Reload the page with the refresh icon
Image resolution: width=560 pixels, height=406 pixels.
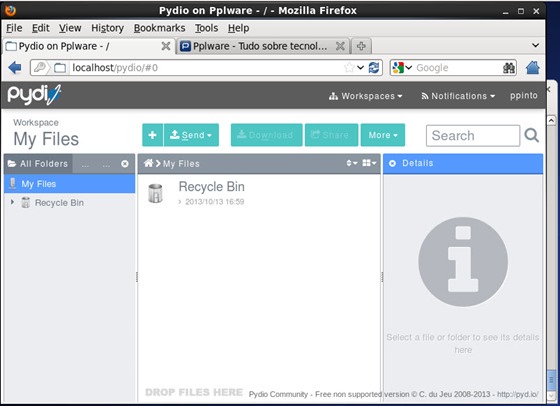coord(374,67)
